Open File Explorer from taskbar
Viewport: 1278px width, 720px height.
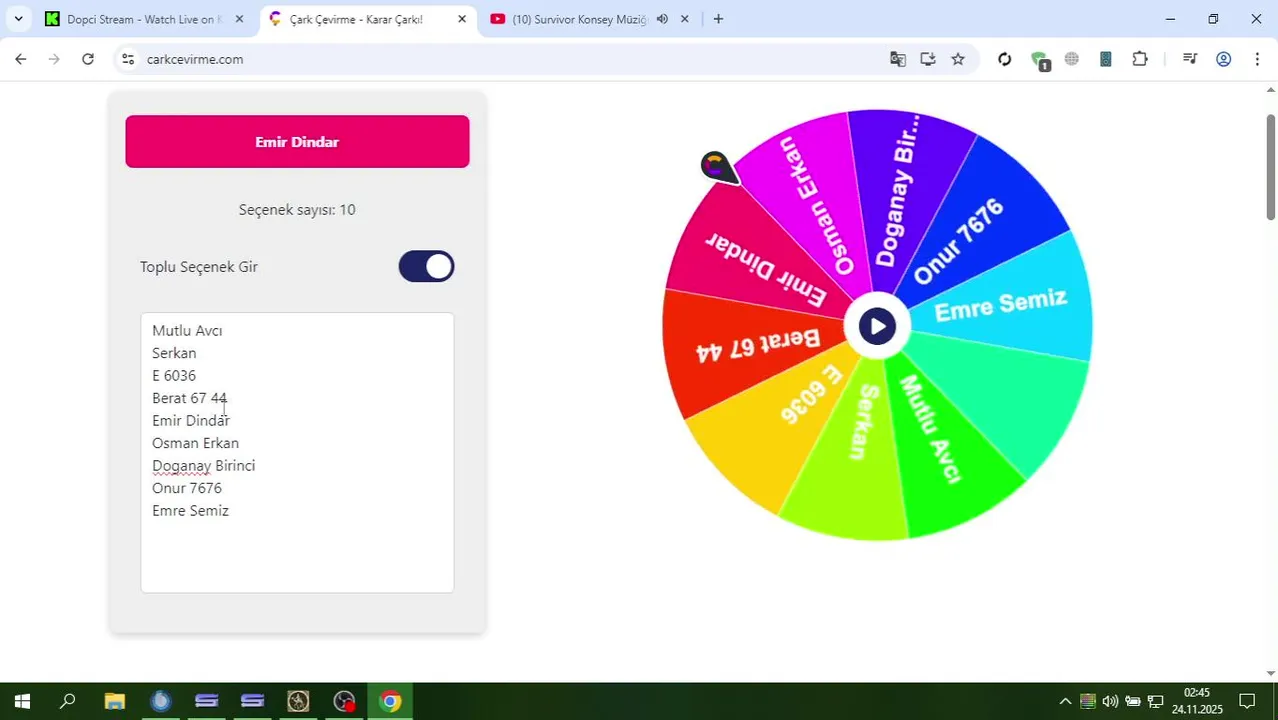[114, 701]
